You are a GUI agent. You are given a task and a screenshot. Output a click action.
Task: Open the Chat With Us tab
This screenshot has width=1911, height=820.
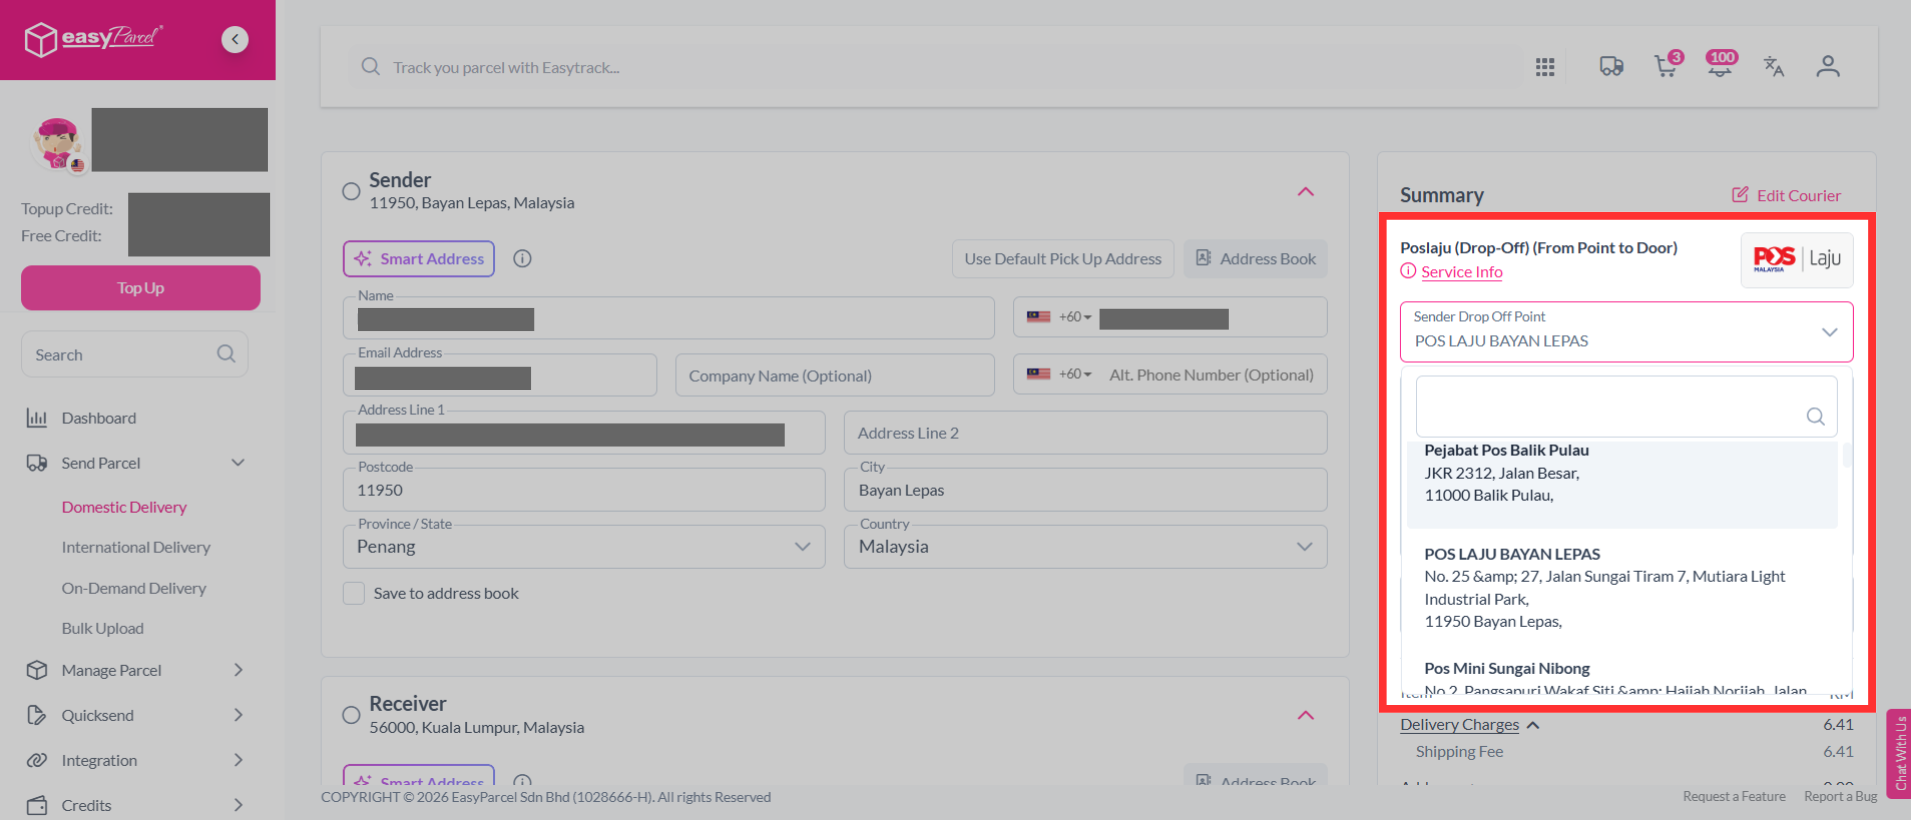click(1899, 753)
